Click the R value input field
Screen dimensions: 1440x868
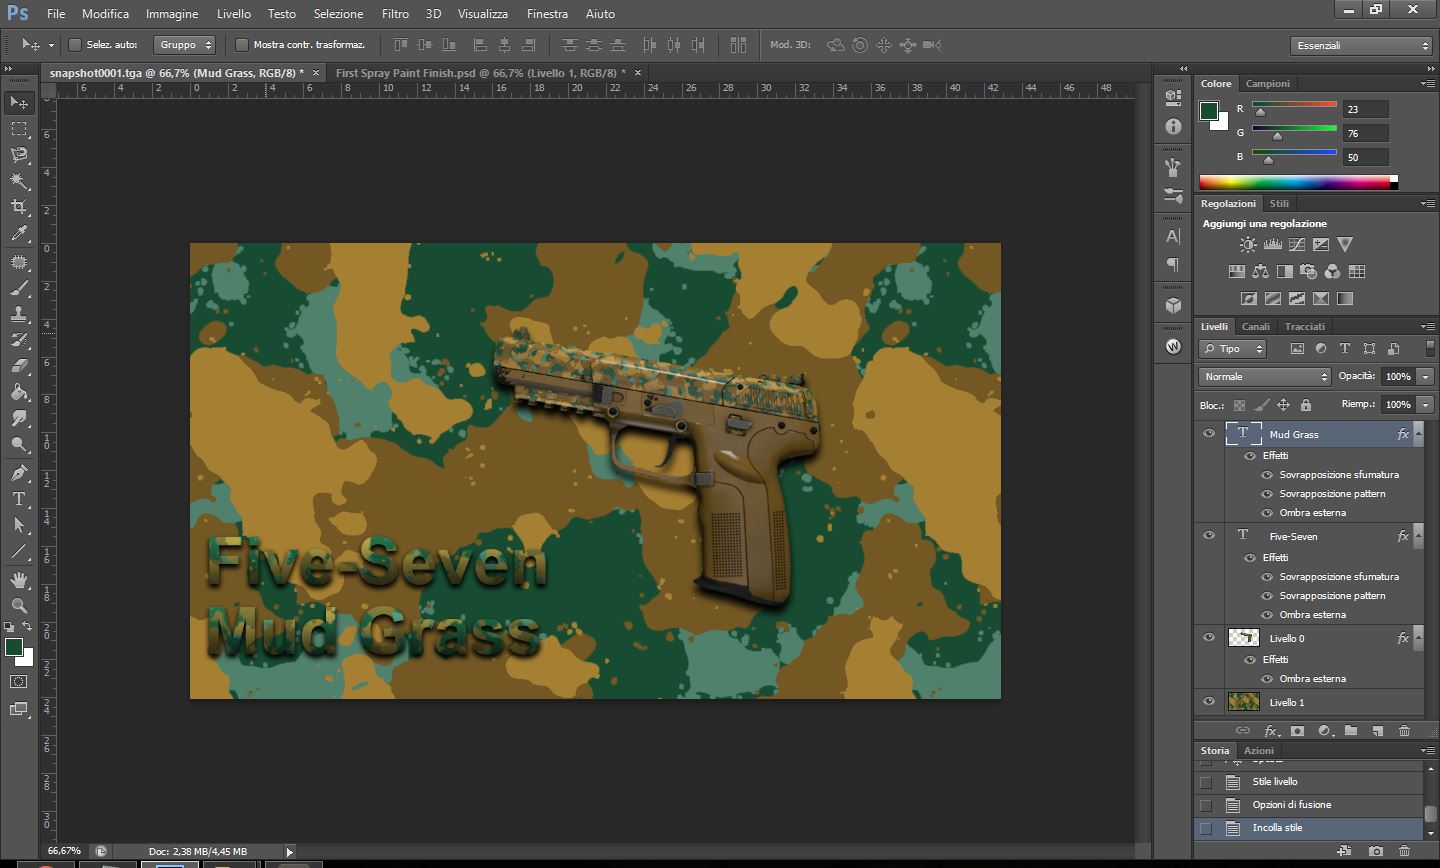coord(1365,109)
